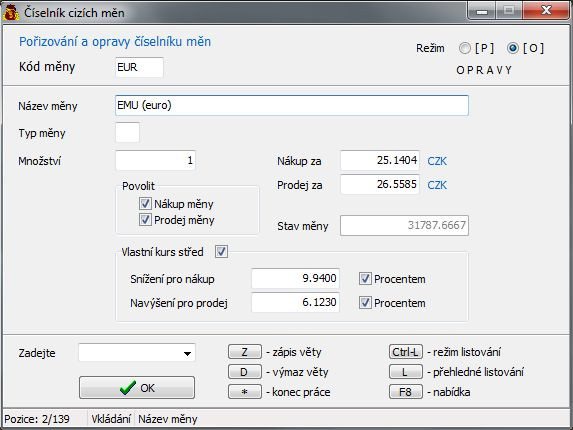Click the Z button for zápis věty
573x430 pixels.
pos(245,352)
